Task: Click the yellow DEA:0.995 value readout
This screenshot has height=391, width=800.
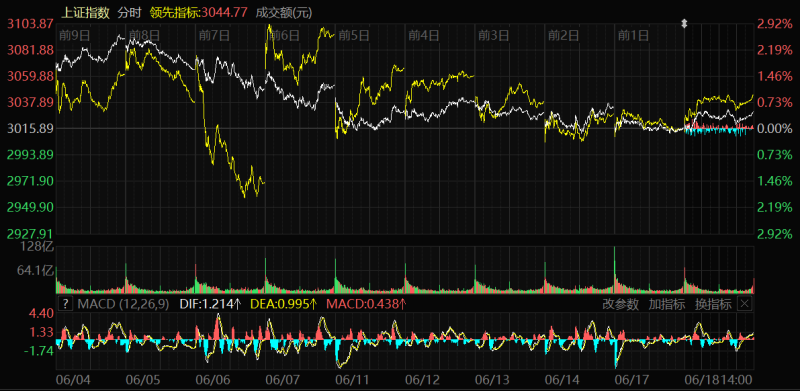Action: pos(284,305)
